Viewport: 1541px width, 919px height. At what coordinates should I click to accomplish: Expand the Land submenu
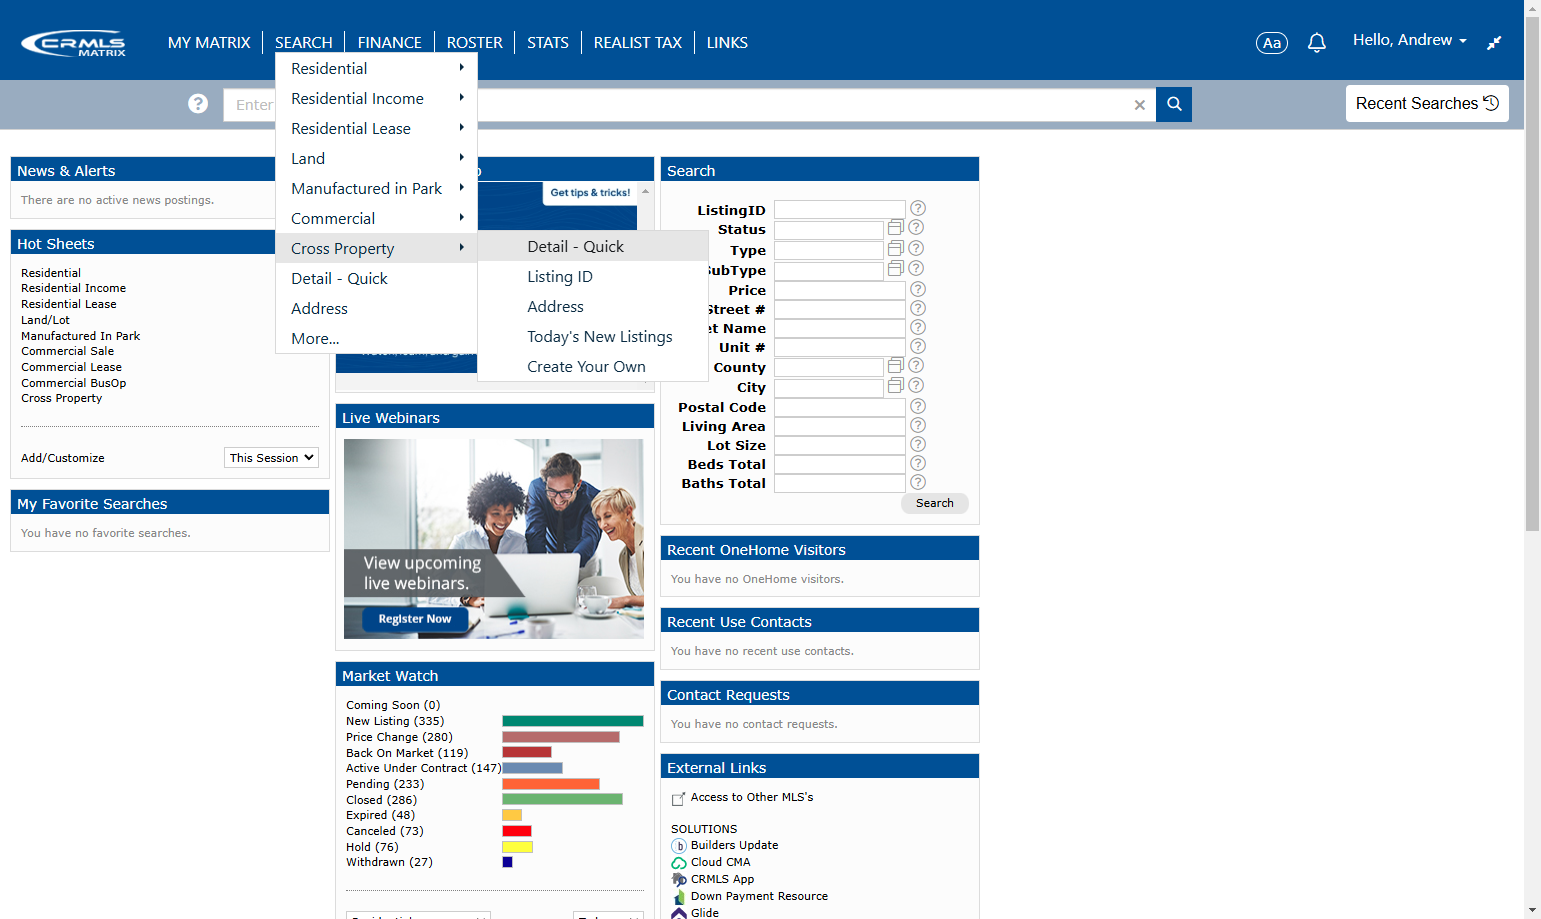(x=376, y=158)
